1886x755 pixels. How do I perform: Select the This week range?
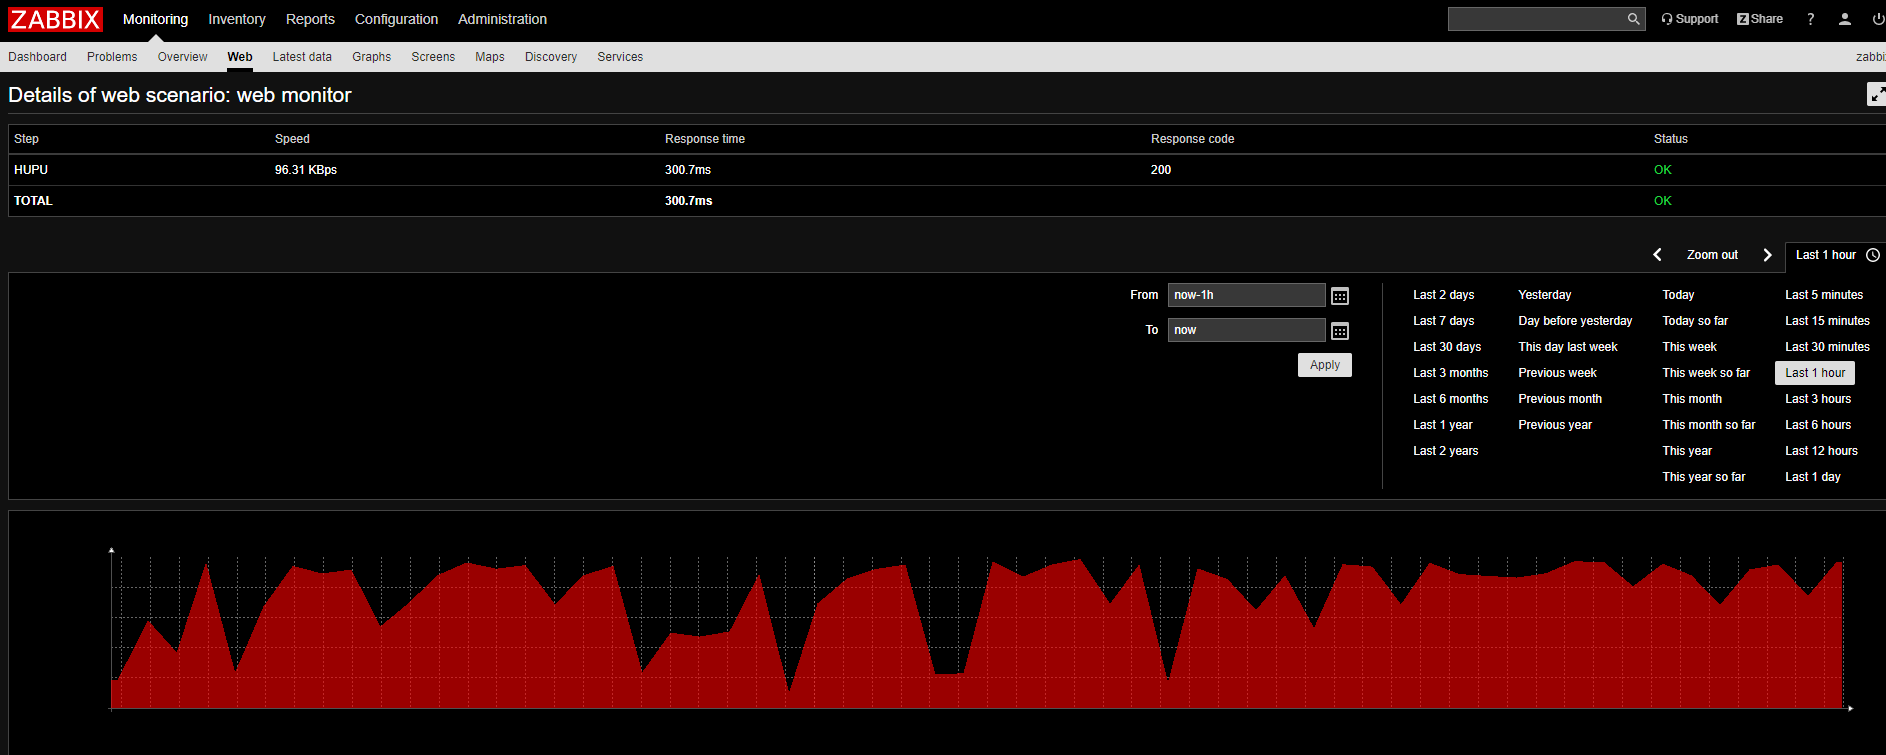pyautogui.click(x=1689, y=347)
